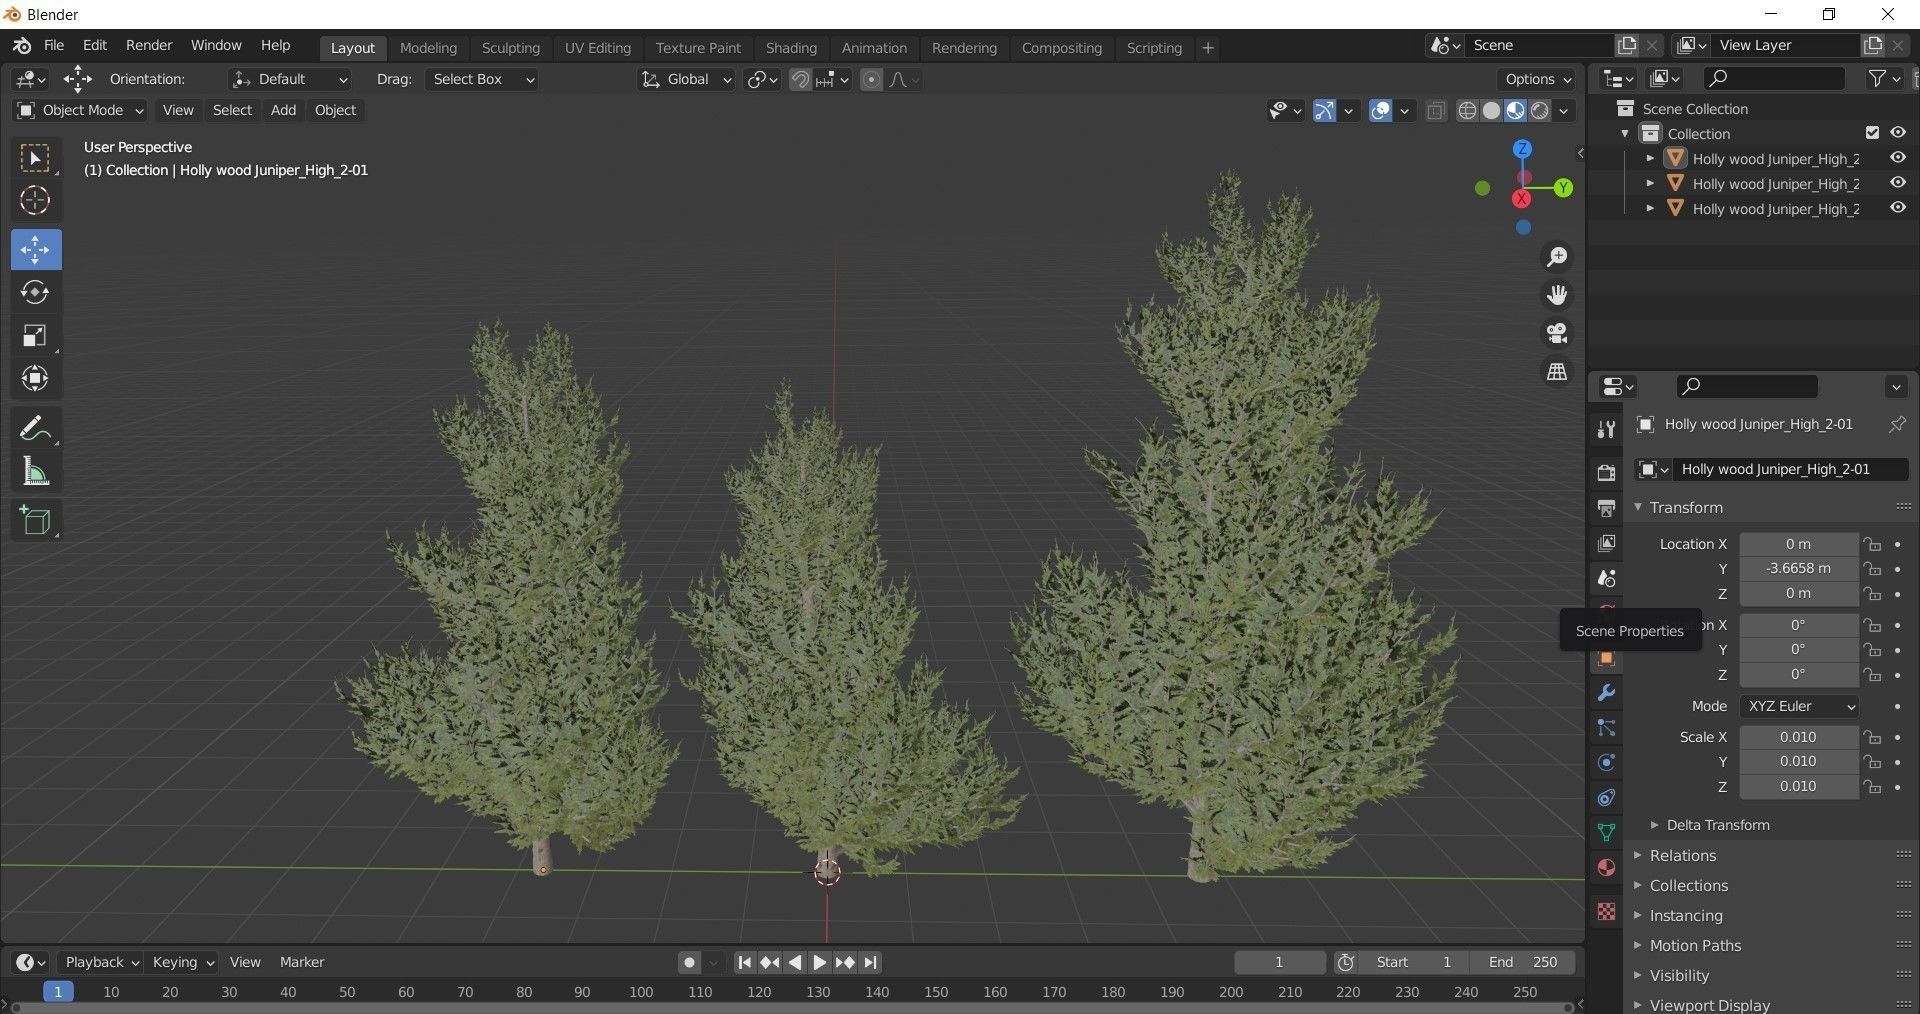Open the Render menu
The image size is (1920, 1014).
[149, 45]
